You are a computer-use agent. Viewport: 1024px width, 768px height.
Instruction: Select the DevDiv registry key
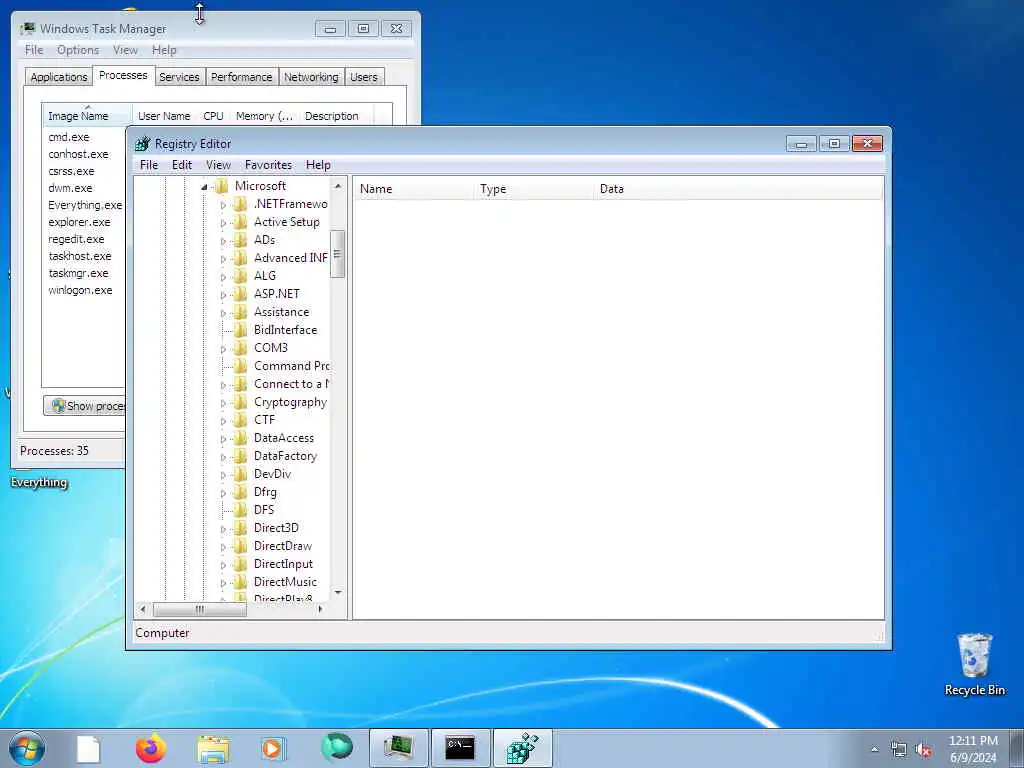272,474
